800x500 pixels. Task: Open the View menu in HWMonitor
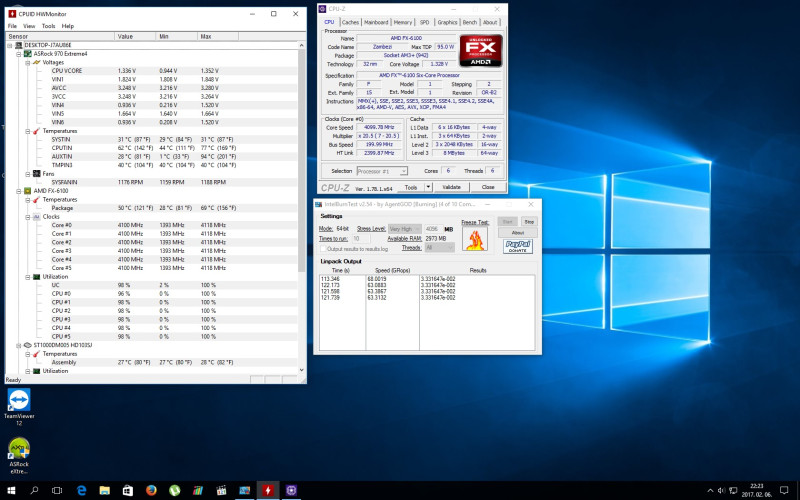(29, 26)
